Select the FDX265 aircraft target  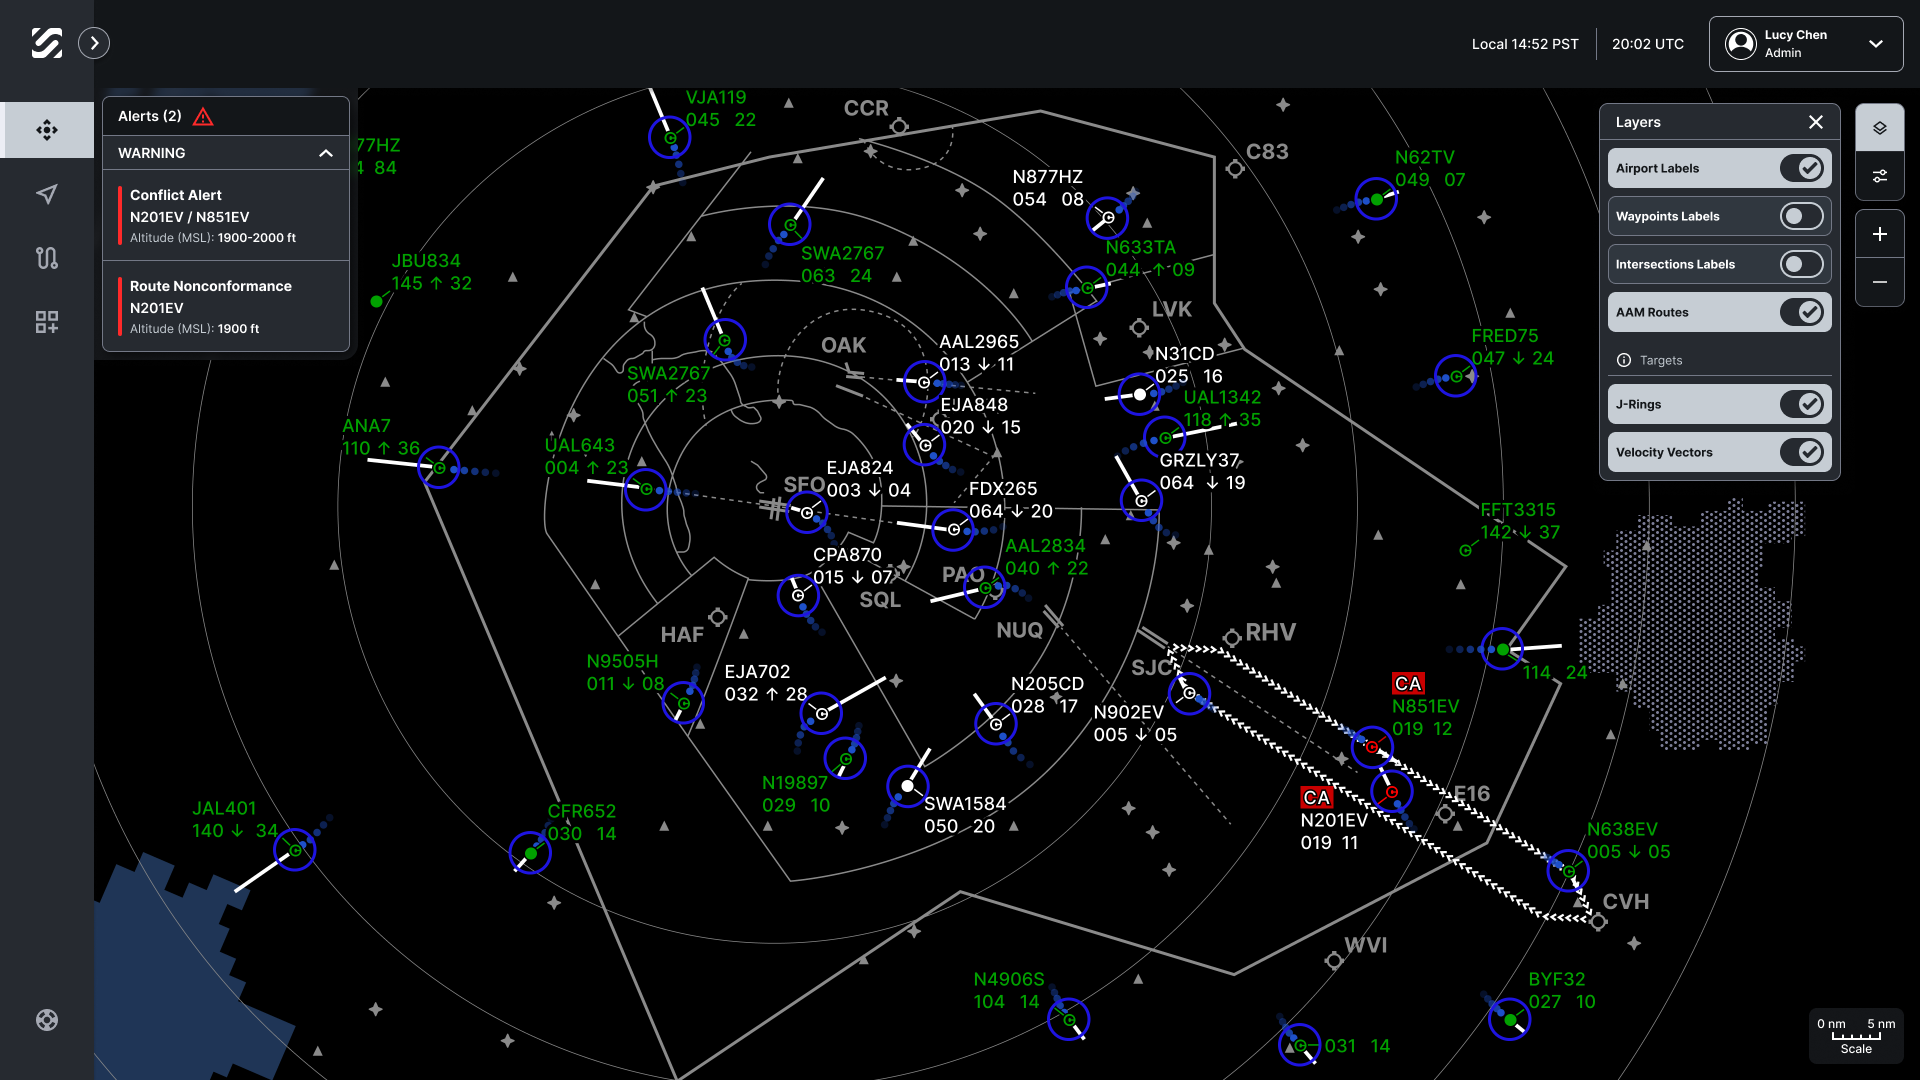pos(954,529)
